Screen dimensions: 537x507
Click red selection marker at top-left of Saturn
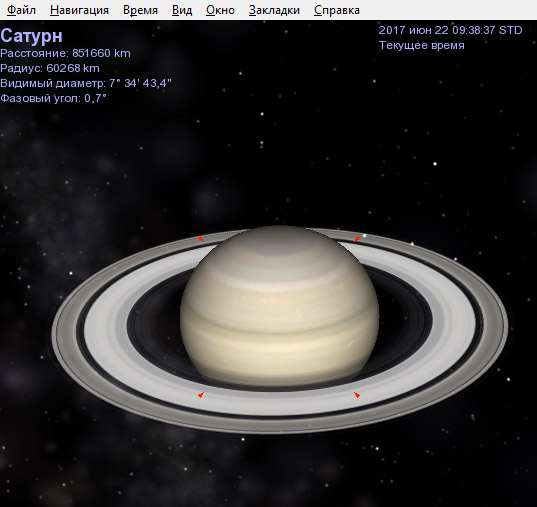click(201, 239)
